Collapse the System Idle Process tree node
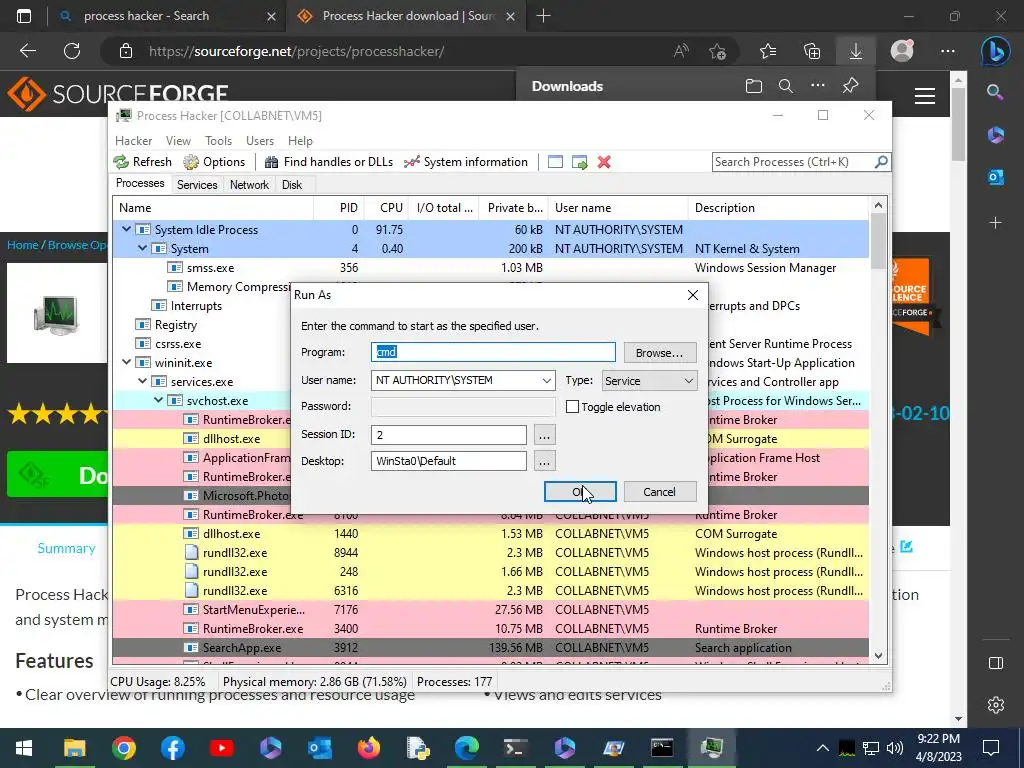 [x=126, y=229]
